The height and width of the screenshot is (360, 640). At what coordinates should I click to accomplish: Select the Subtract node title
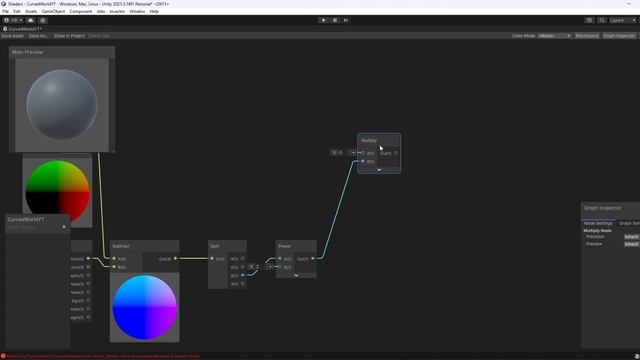click(121, 246)
